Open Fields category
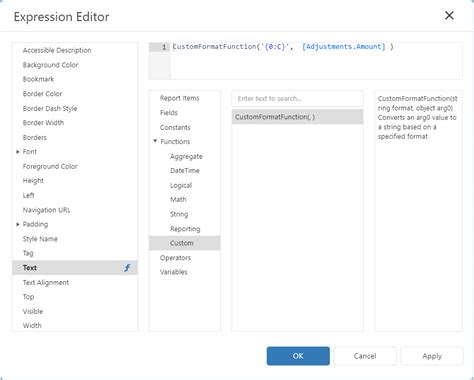The height and width of the screenshot is (380, 474). click(185, 113)
